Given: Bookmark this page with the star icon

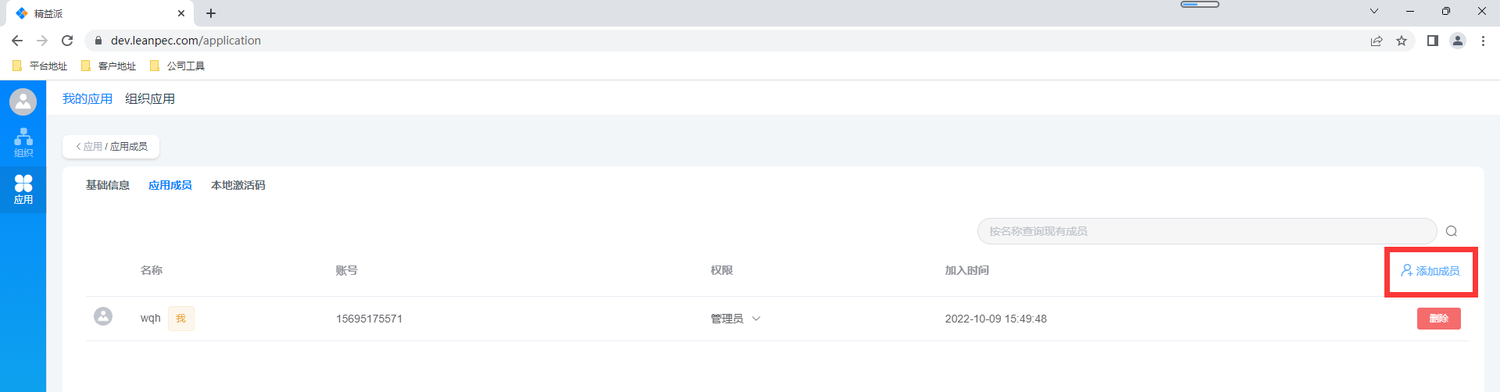Looking at the screenshot, I should tap(1402, 41).
